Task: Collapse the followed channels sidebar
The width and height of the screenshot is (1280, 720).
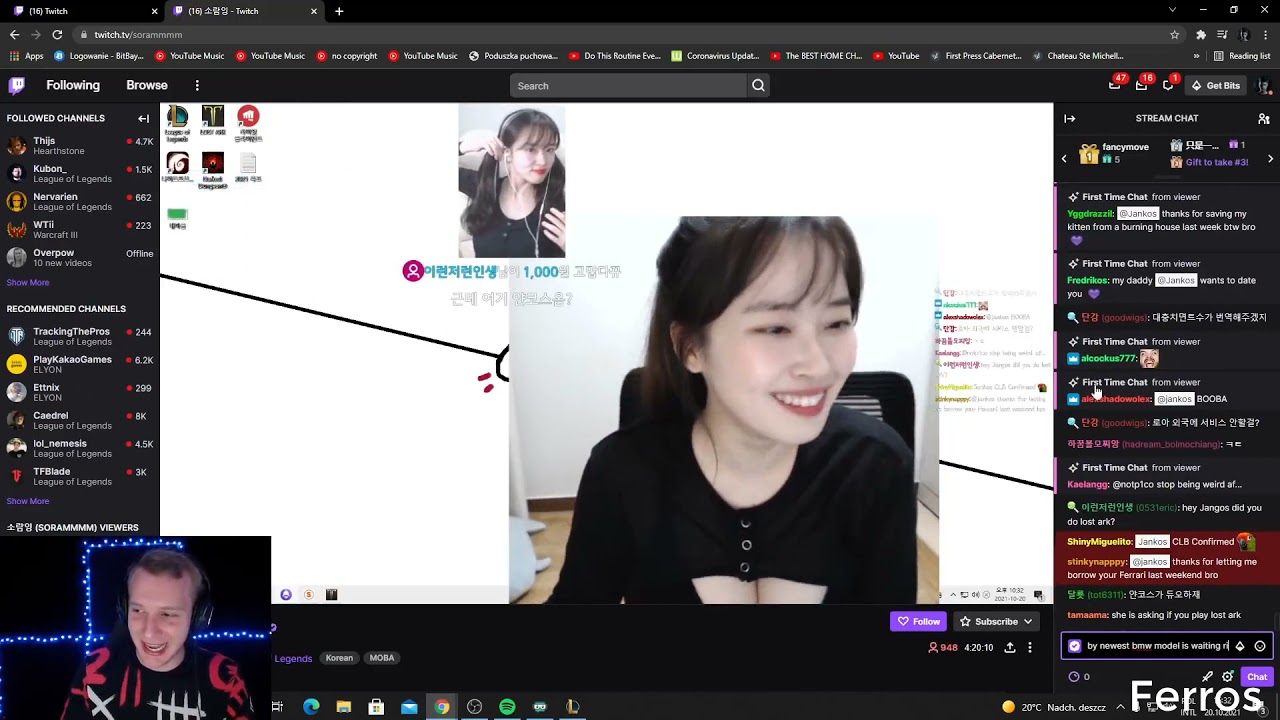Action: [x=143, y=118]
